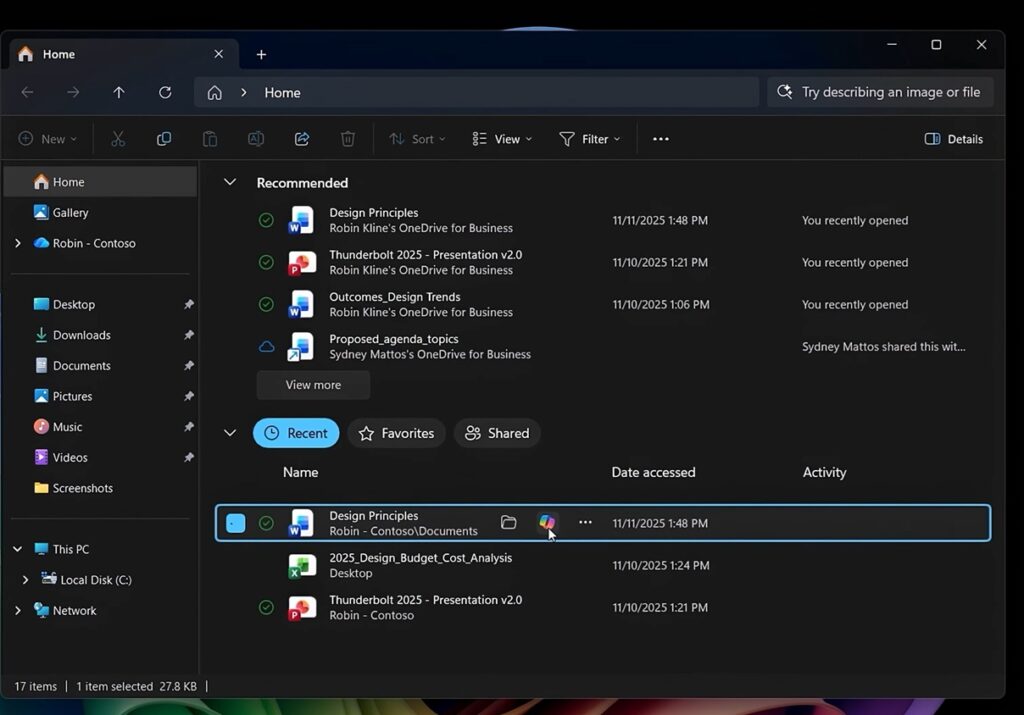Image resolution: width=1024 pixels, height=715 pixels.
Task: Click the Paste icon in the toolbar
Action: coord(209,138)
